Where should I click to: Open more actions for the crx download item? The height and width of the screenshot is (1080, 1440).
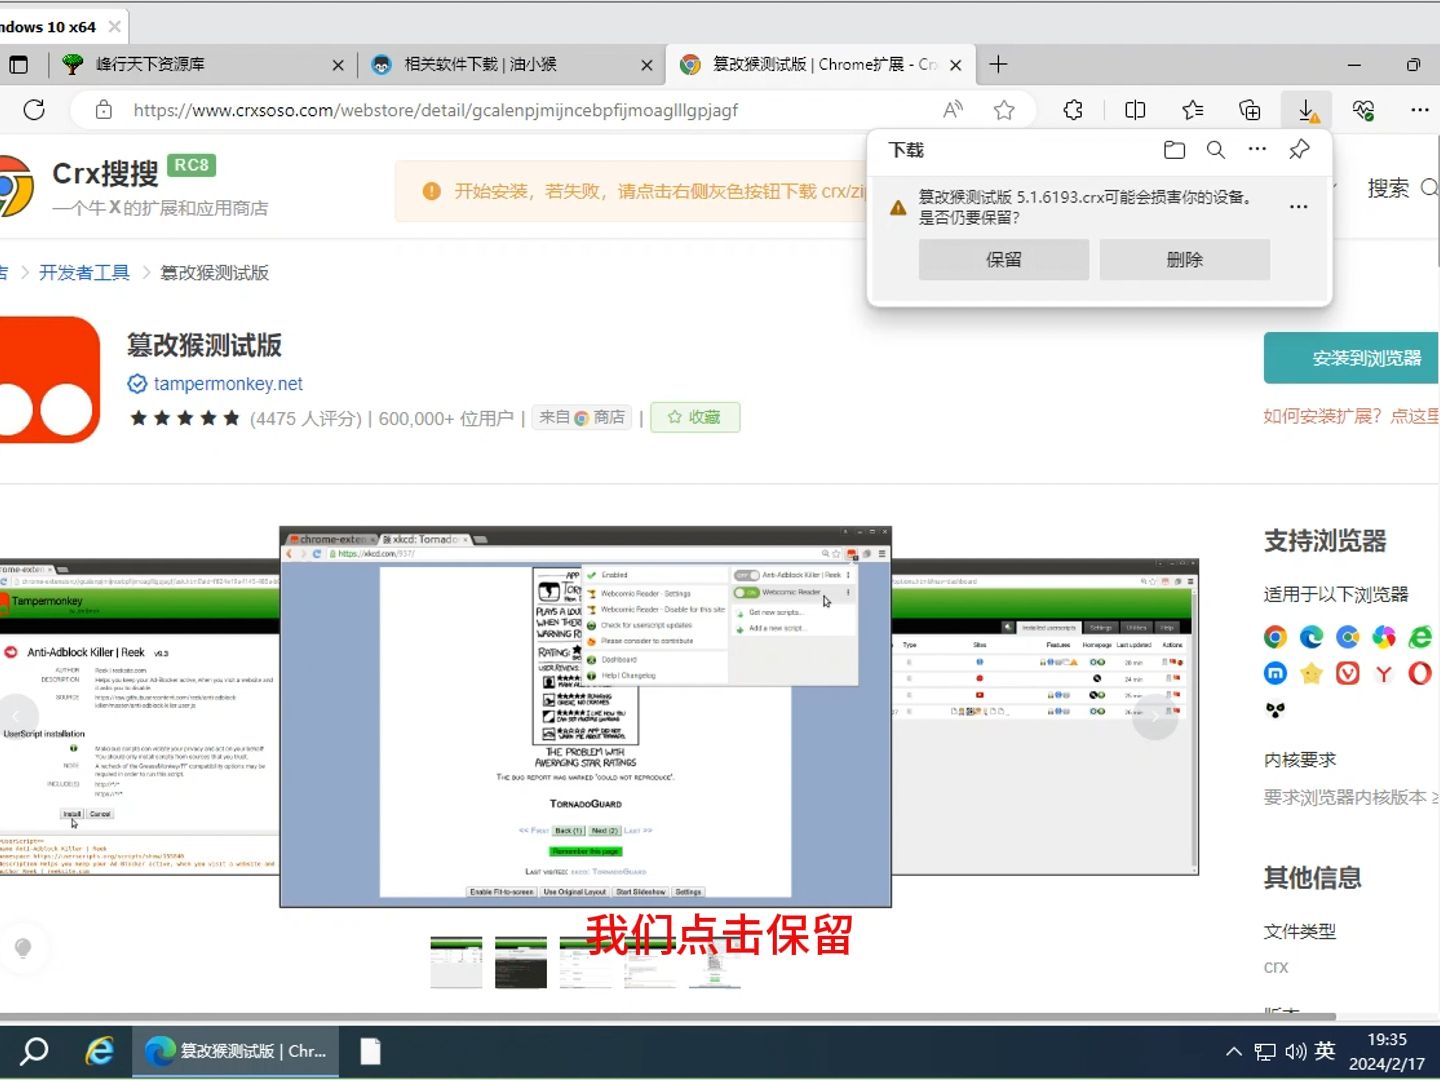(1299, 207)
